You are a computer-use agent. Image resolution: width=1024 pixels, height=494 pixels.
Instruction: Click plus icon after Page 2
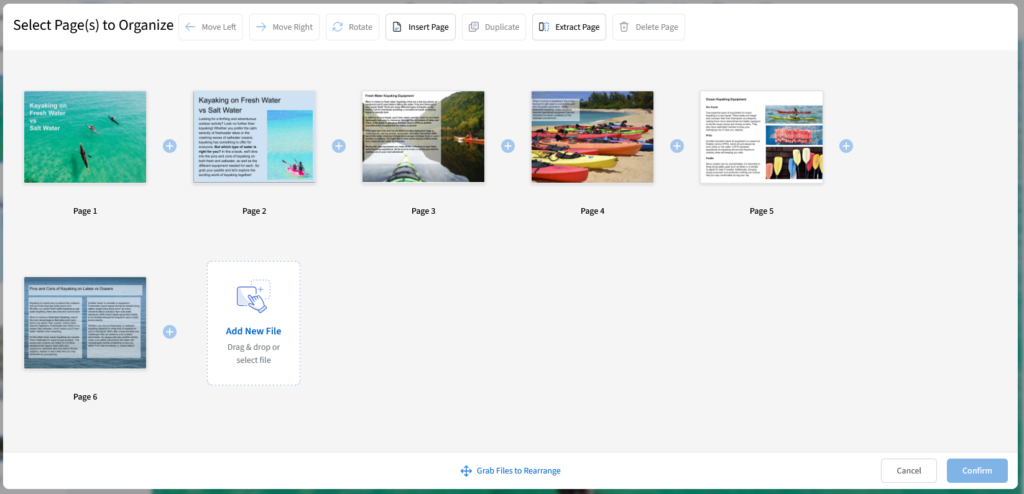[x=338, y=146]
